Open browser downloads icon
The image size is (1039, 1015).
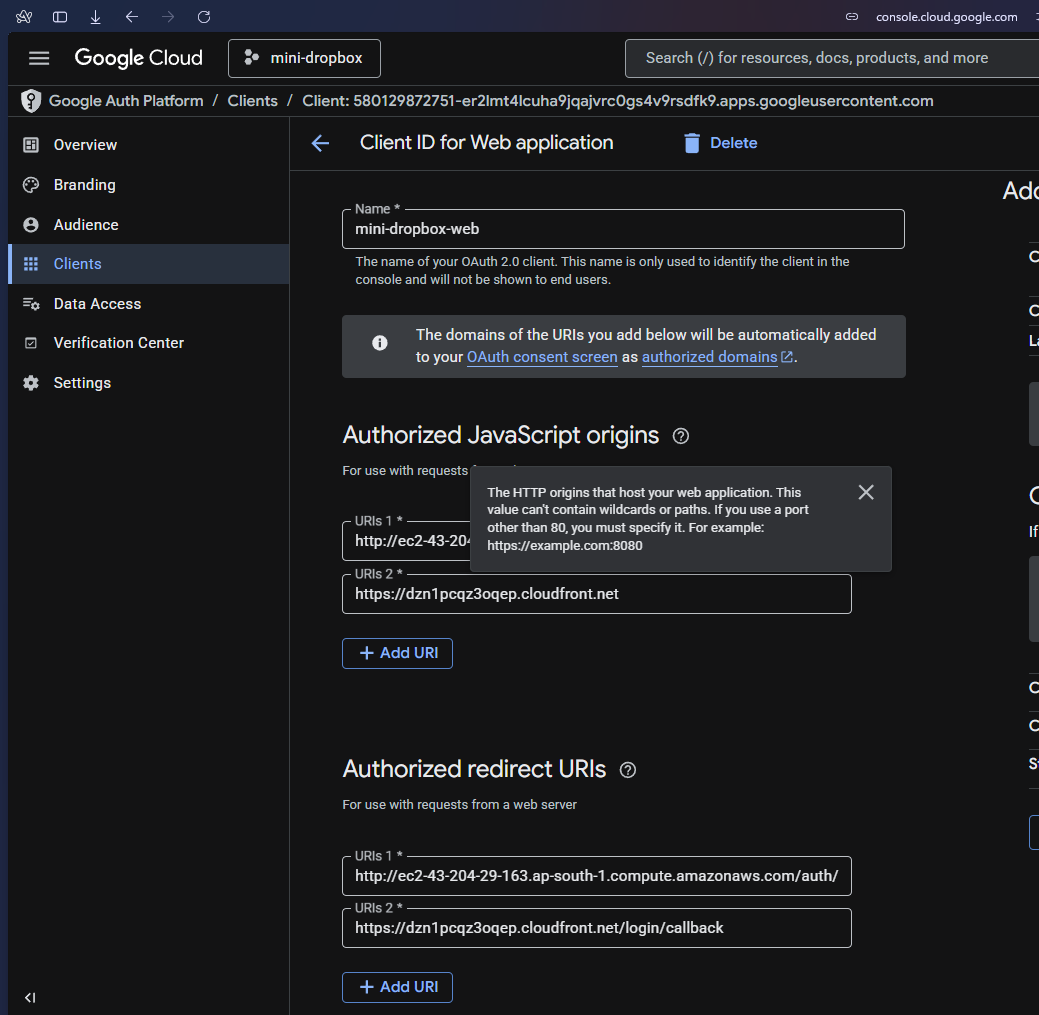tap(96, 17)
